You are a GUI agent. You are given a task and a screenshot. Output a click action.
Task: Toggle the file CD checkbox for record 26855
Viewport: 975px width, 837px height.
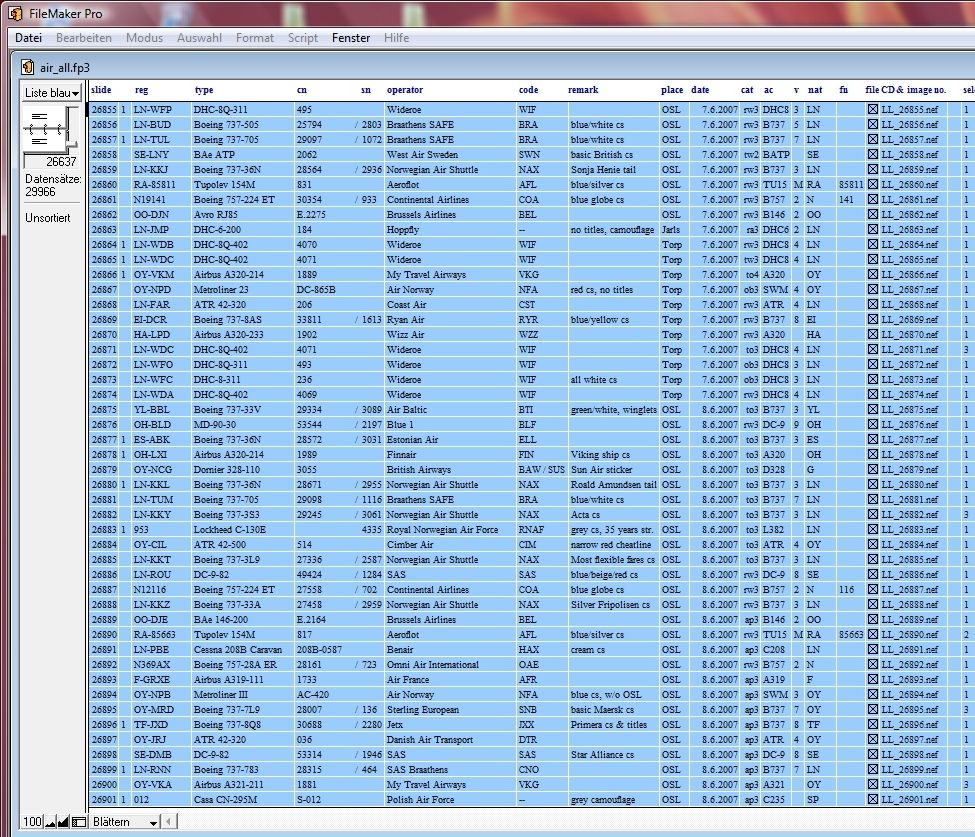coord(873,109)
